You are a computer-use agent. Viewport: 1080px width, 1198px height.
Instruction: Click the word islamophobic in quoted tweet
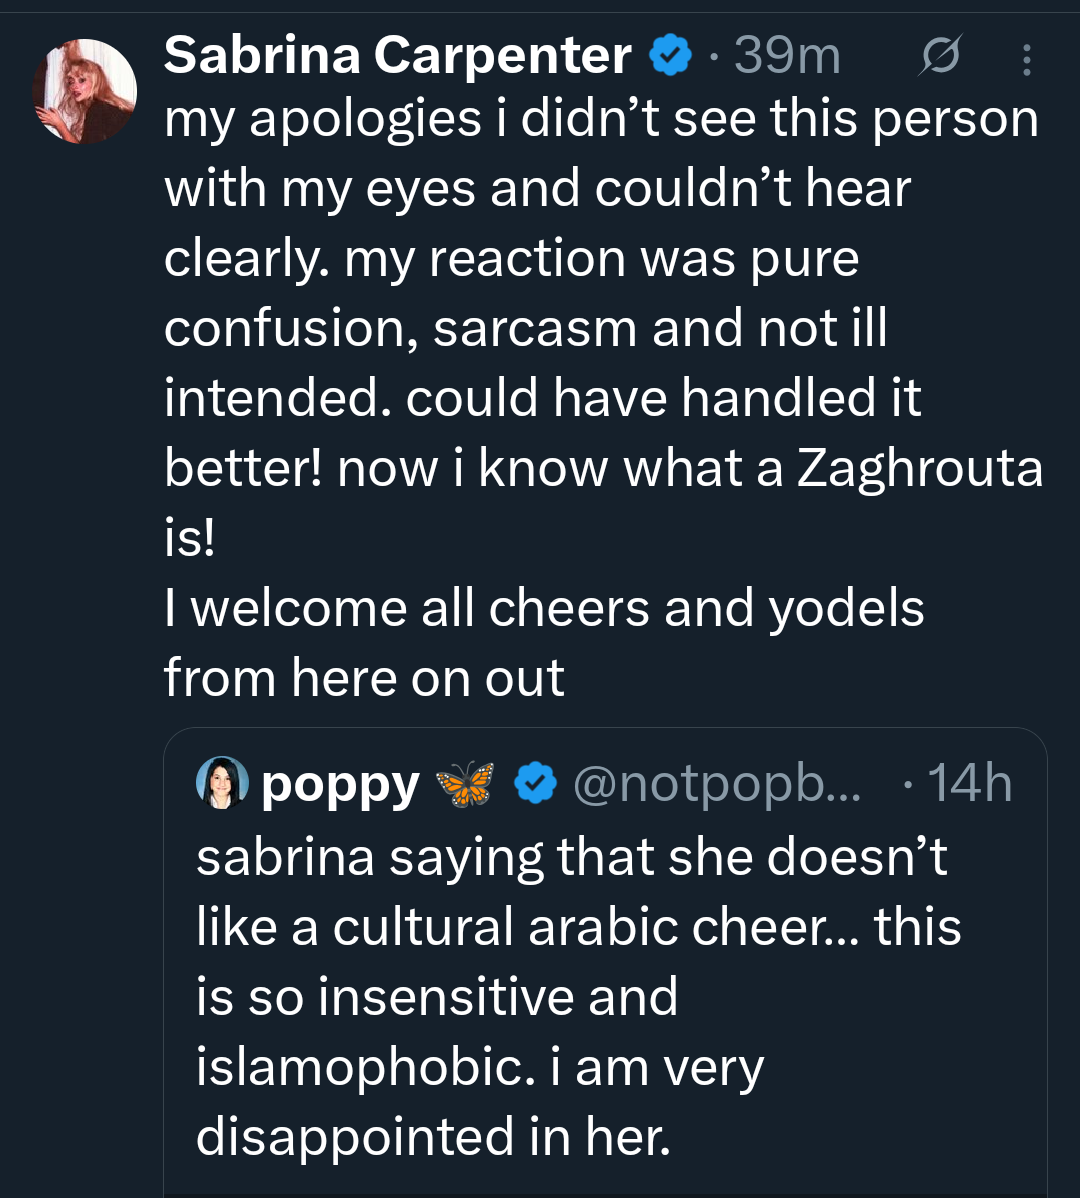coord(366,1067)
